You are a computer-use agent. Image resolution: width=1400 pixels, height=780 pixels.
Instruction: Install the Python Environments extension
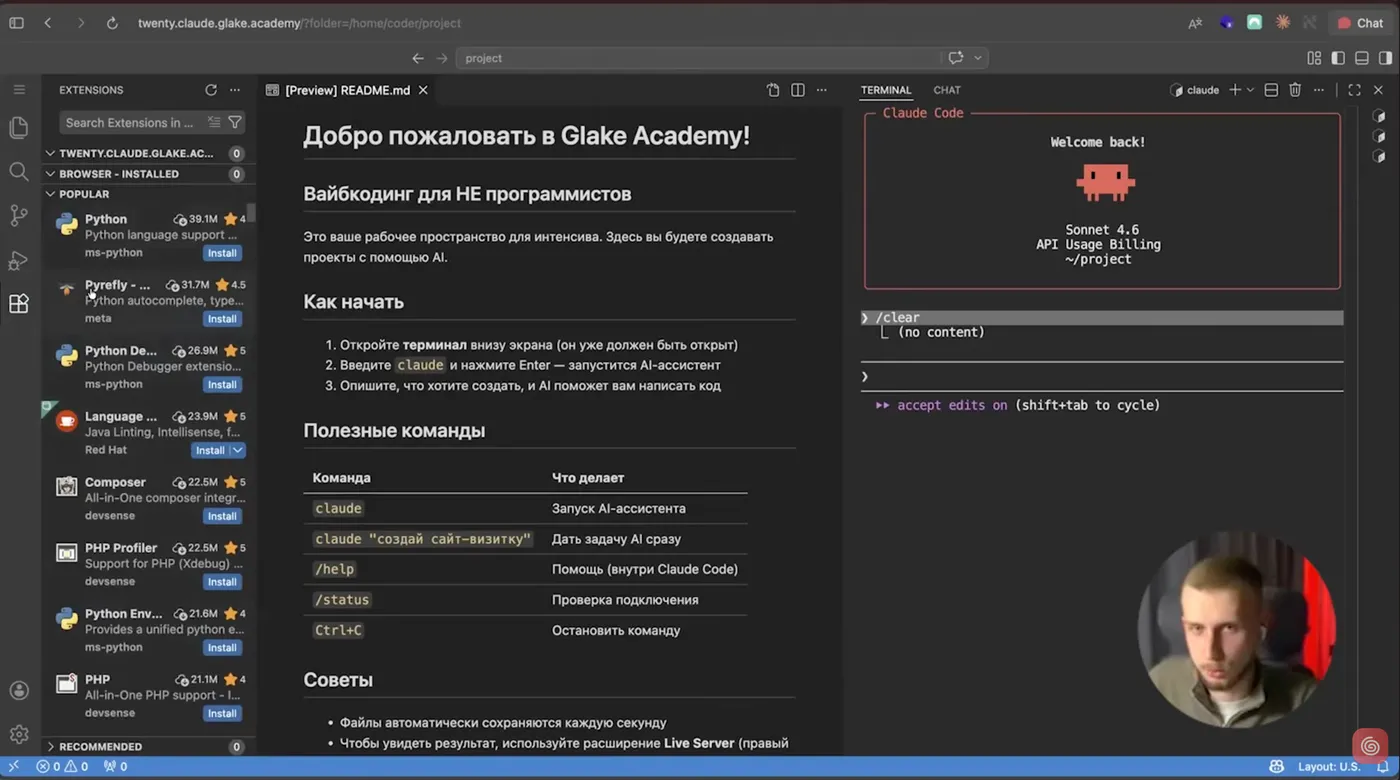pos(222,648)
